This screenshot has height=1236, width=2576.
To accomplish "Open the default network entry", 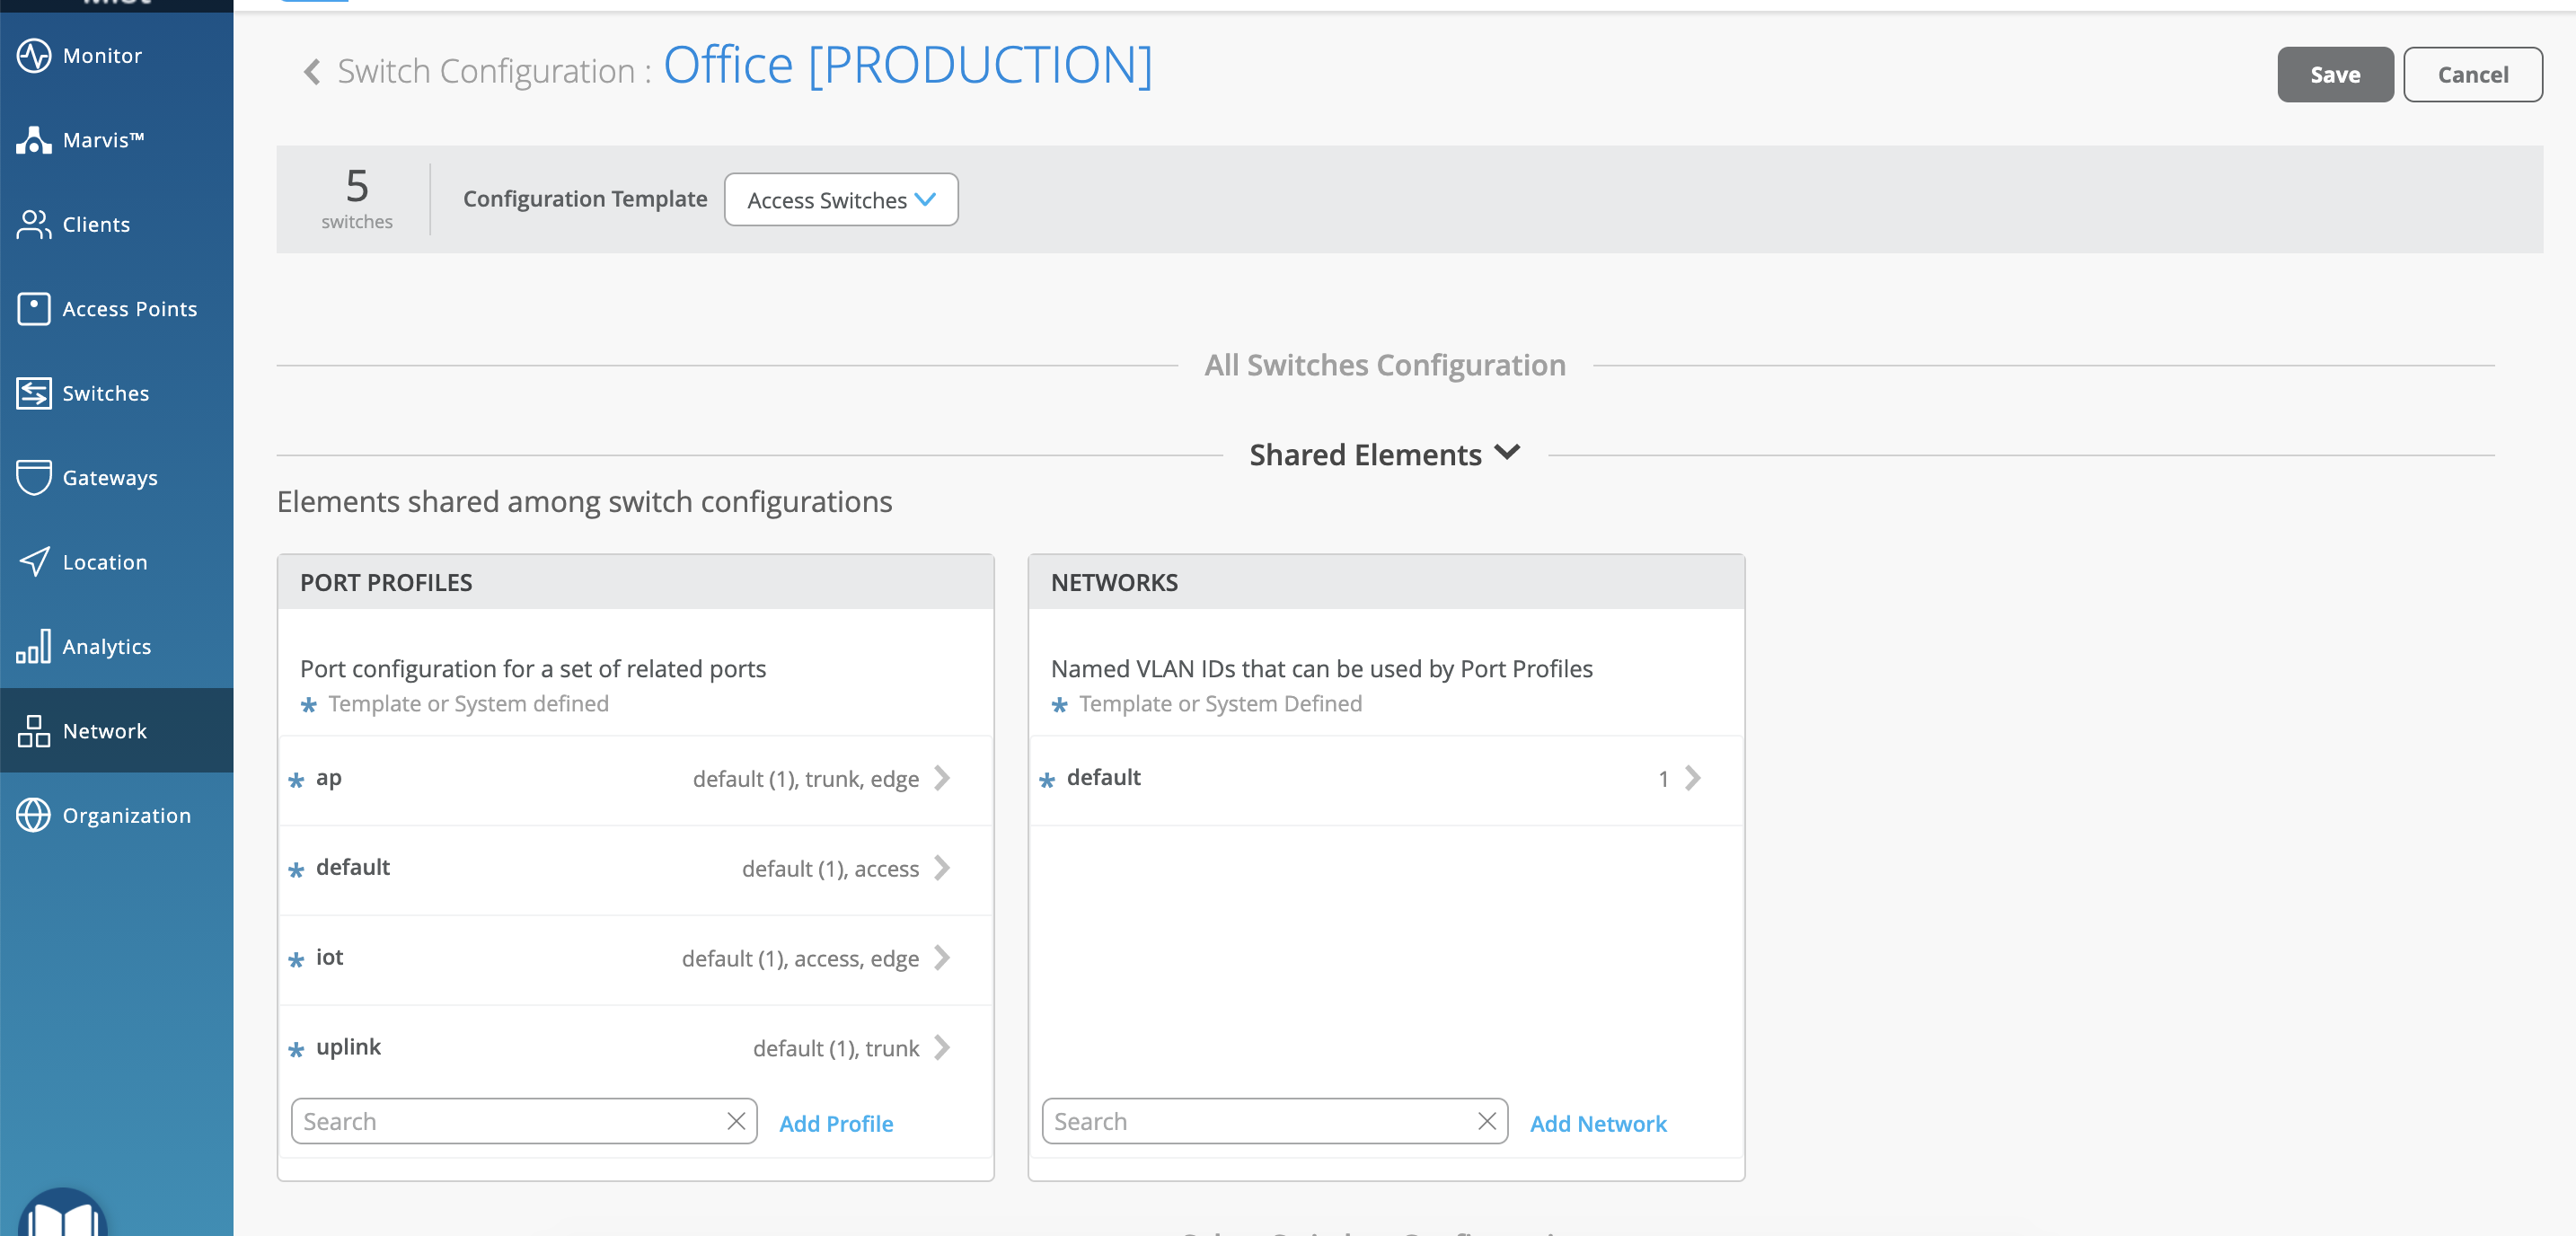I will [x=1691, y=778].
